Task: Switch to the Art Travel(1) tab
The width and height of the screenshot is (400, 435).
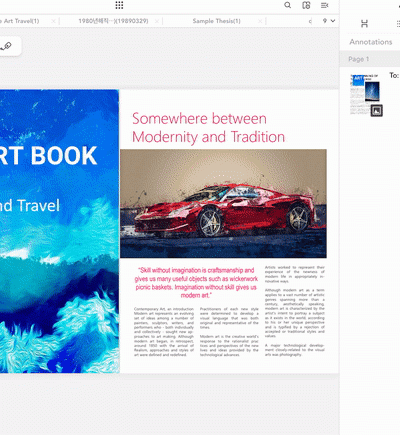Action: pyautogui.click(x=20, y=21)
